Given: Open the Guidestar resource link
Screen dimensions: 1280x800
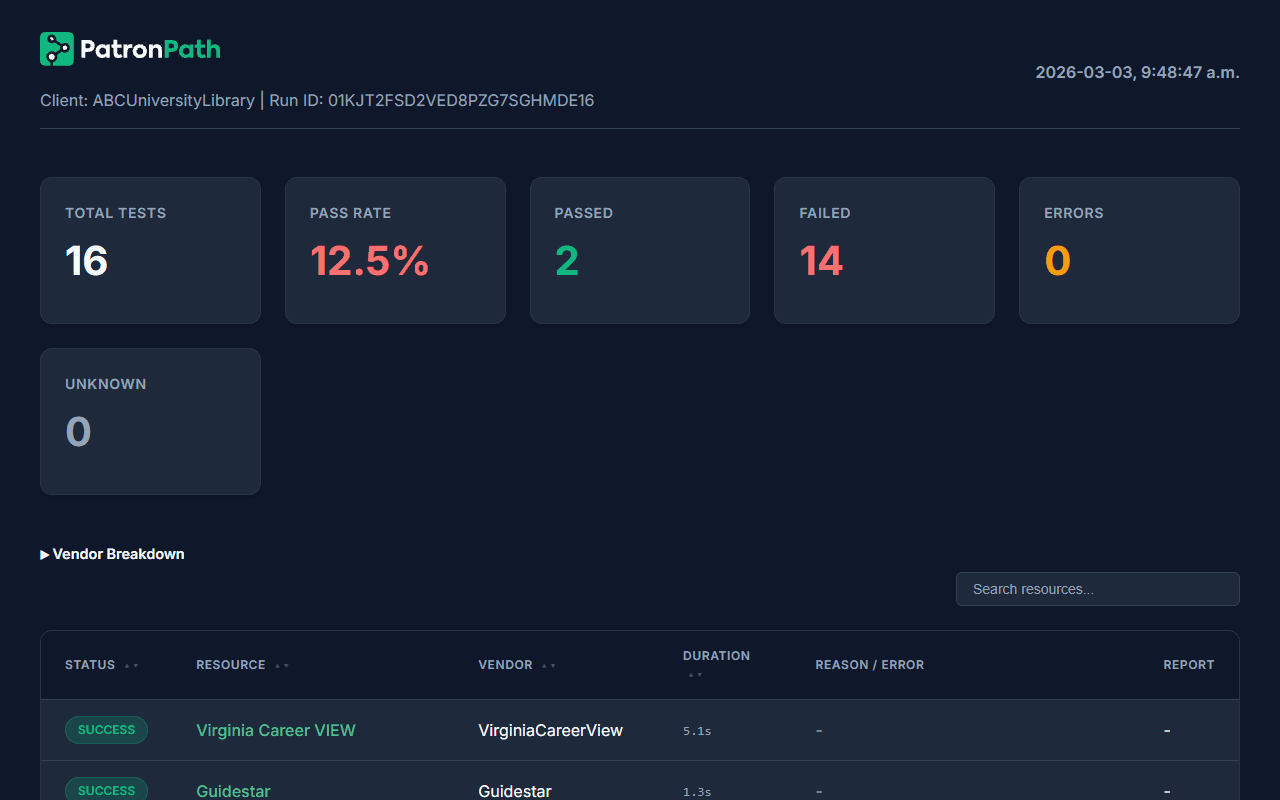Looking at the screenshot, I should pyautogui.click(x=233, y=790).
